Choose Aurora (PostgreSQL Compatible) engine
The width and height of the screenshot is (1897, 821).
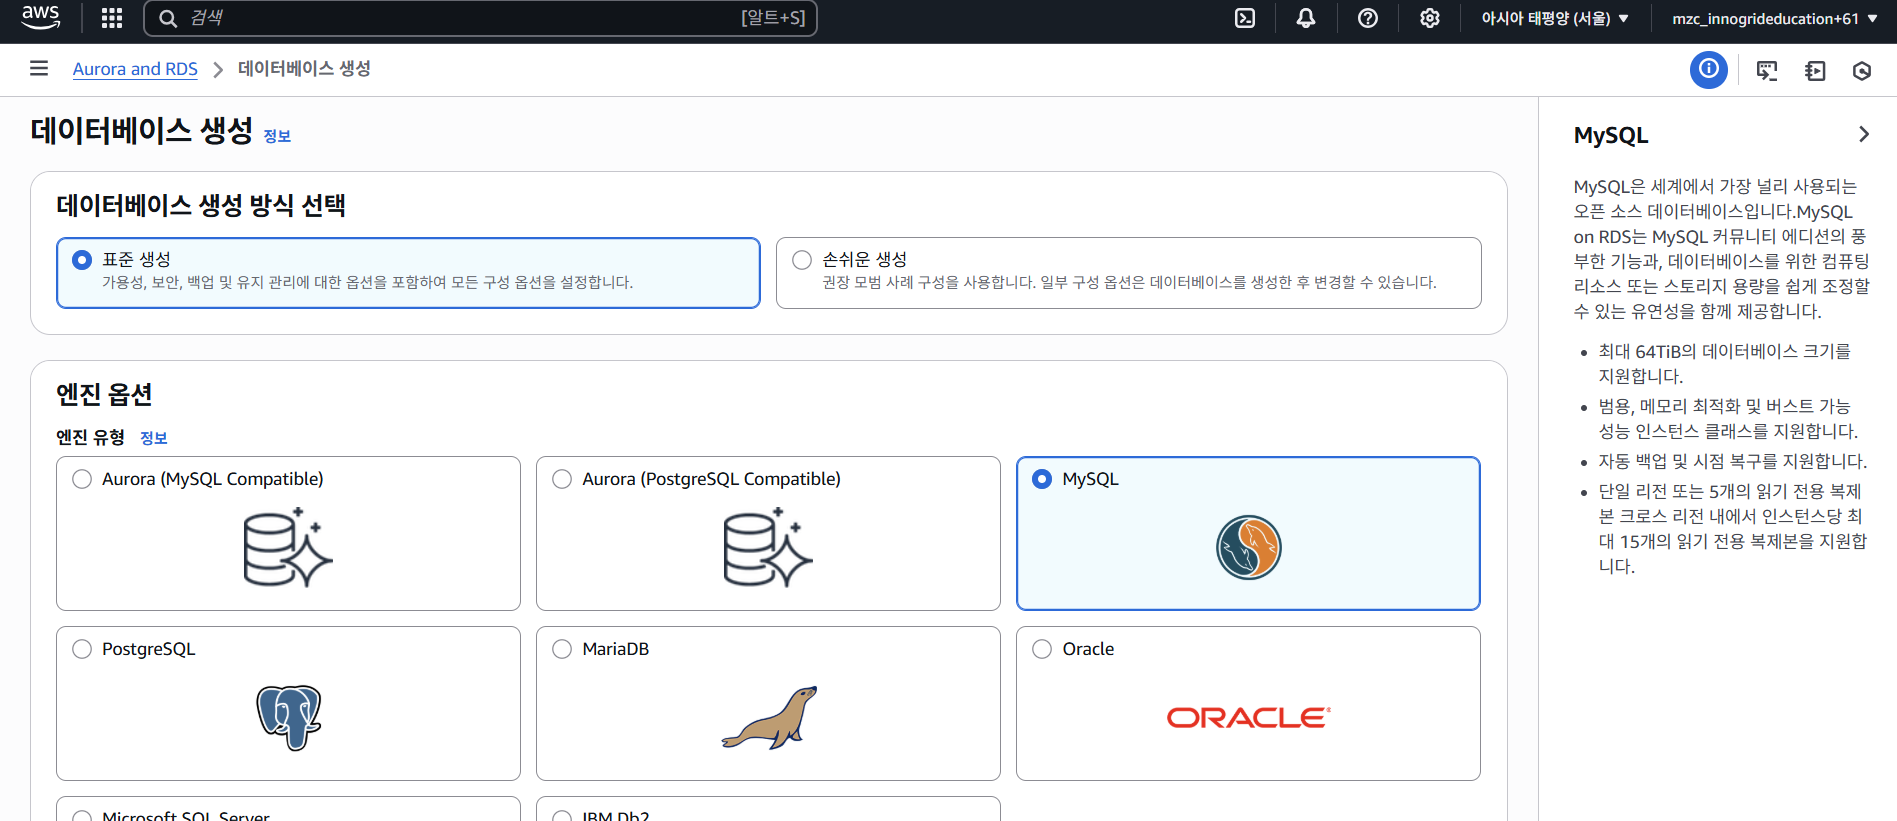[x=562, y=479]
